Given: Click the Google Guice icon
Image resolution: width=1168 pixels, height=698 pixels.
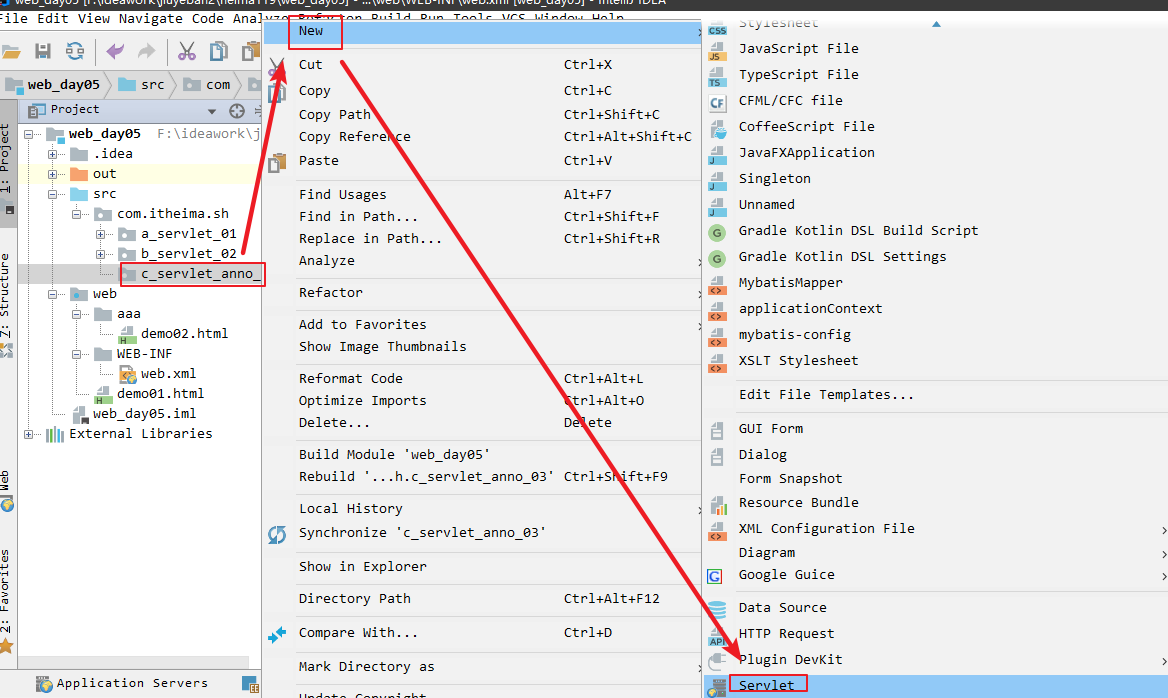Looking at the screenshot, I should coord(715,576).
